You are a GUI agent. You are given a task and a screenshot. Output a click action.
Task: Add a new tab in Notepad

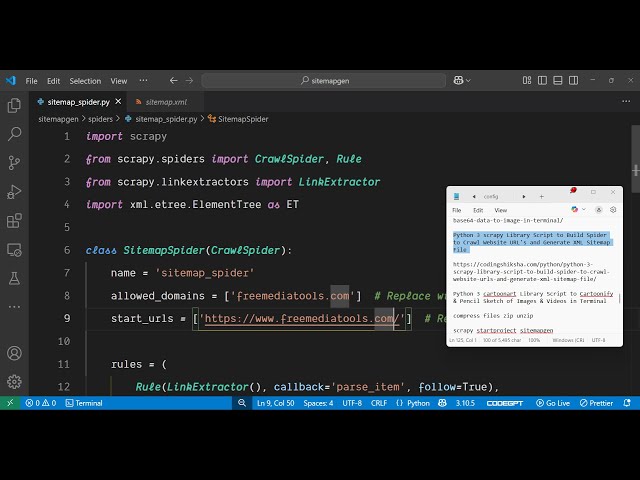point(542,197)
